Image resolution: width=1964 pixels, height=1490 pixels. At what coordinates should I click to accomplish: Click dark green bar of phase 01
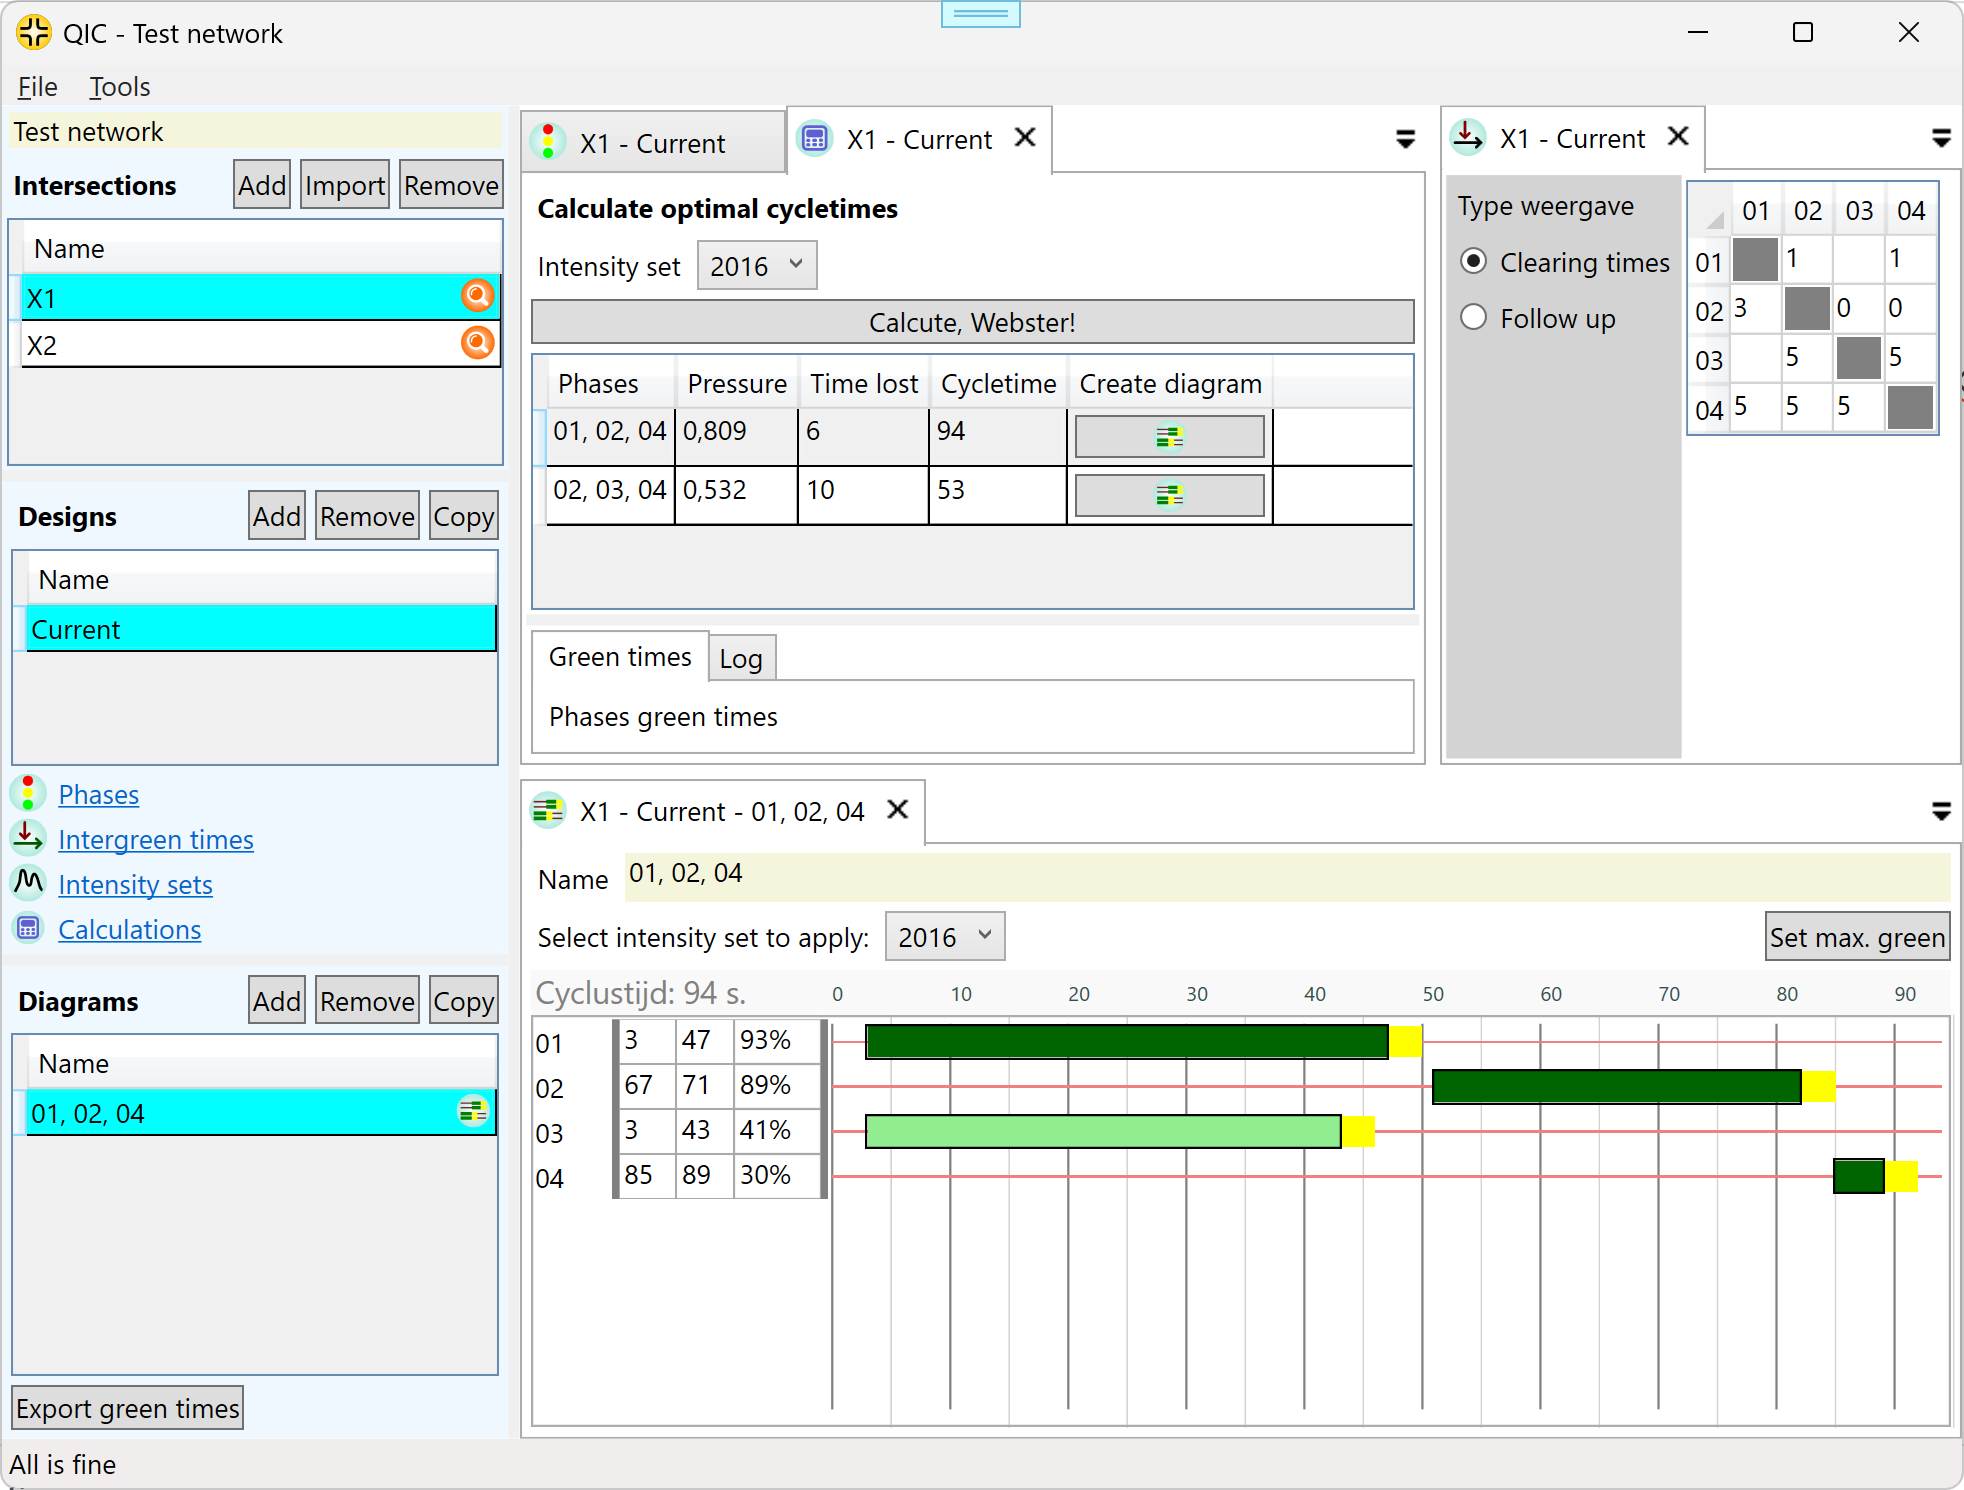coord(1127,1041)
